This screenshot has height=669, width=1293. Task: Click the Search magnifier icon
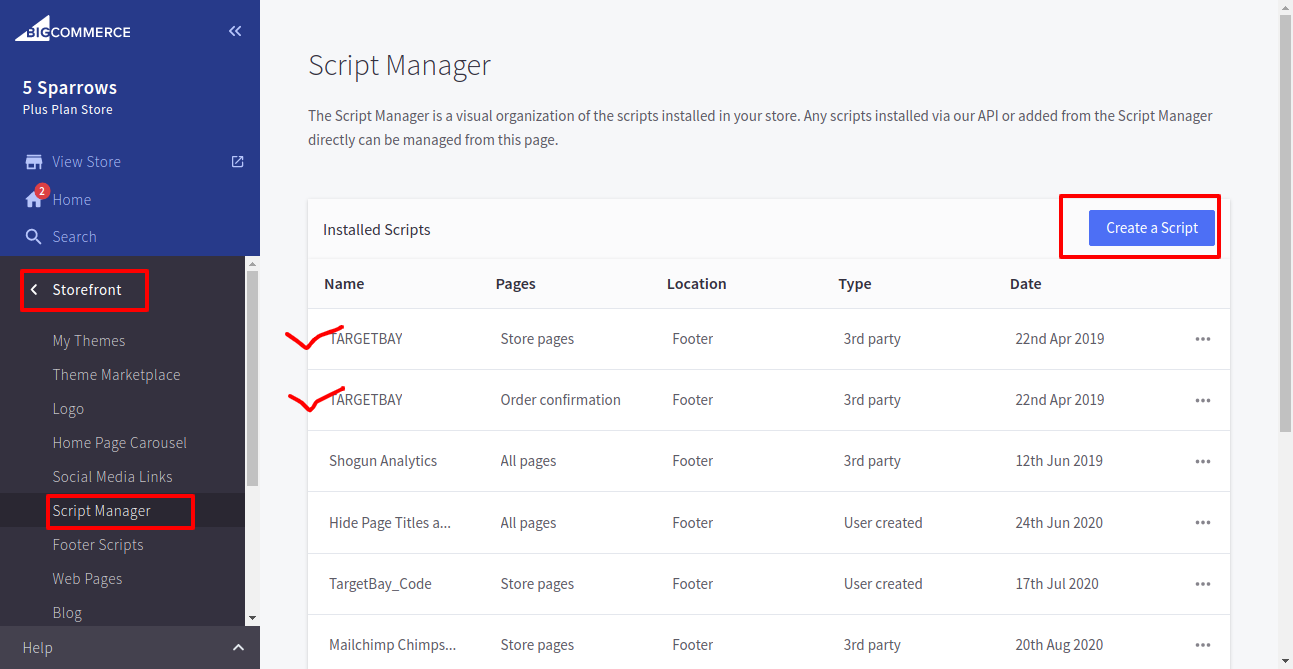34,237
